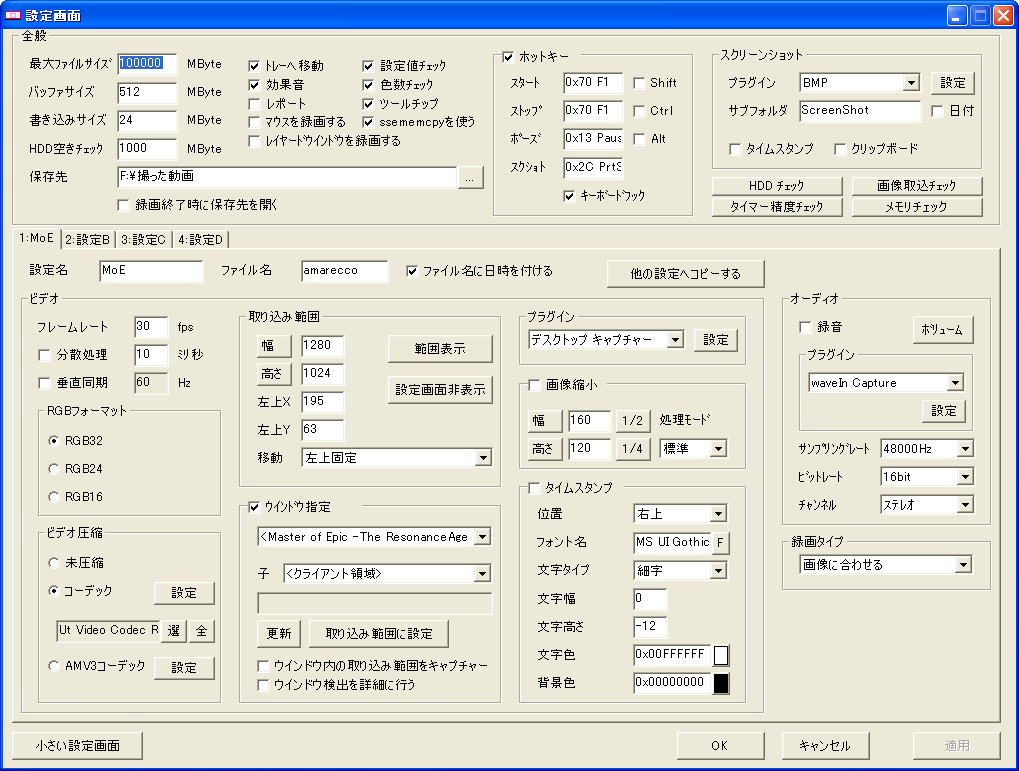Viewport: 1019px width, 771px height.
Task: Click 最大ファイルサイズ input field
Action: [147, 64]
